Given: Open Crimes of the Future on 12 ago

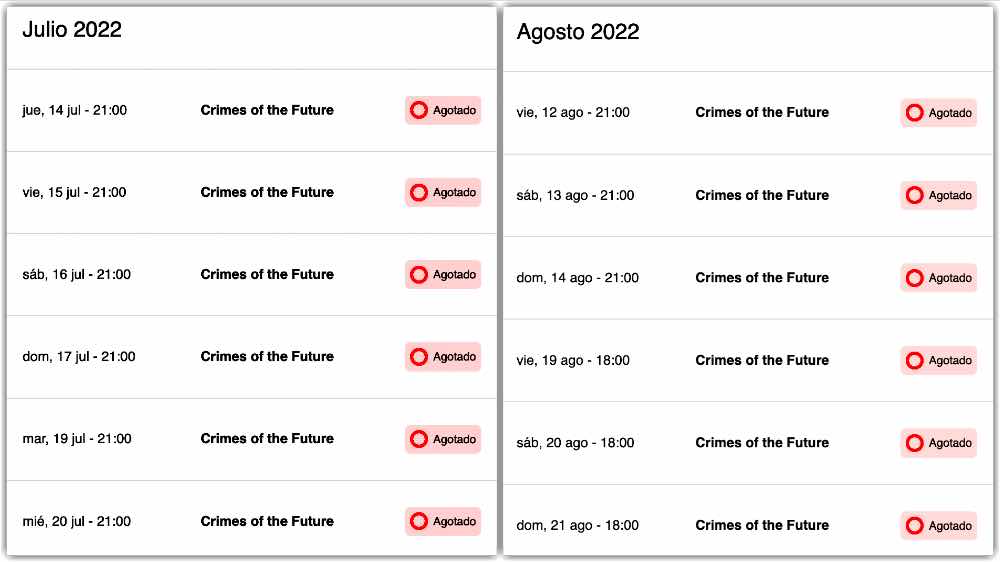Looking at the screenshot, I should click(762, 112).
